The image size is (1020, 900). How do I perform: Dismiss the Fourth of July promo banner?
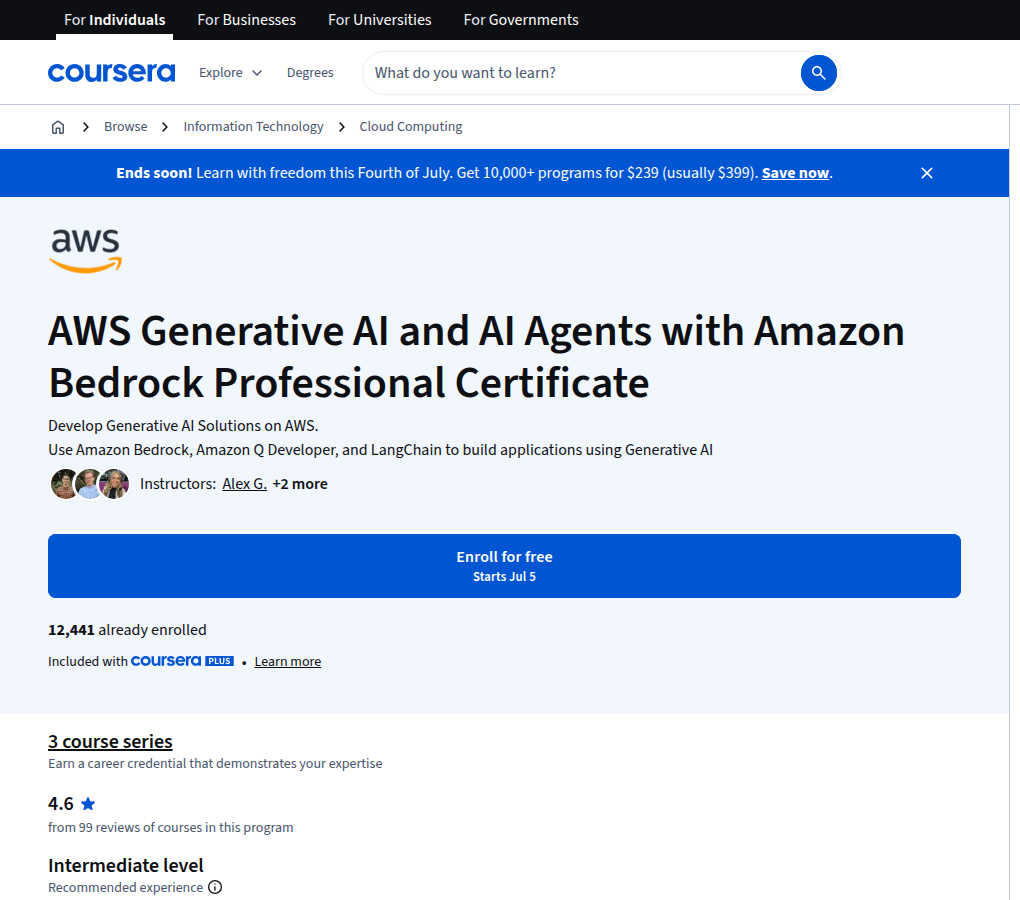coord(927,173)
